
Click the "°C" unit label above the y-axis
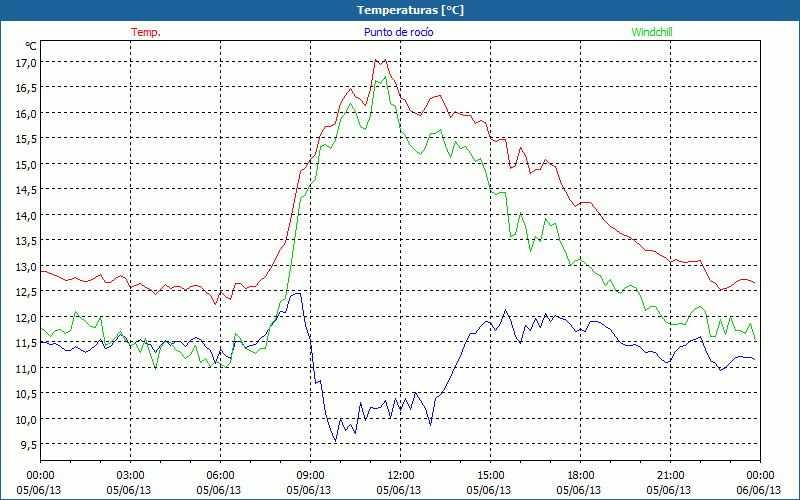[31, 46]
